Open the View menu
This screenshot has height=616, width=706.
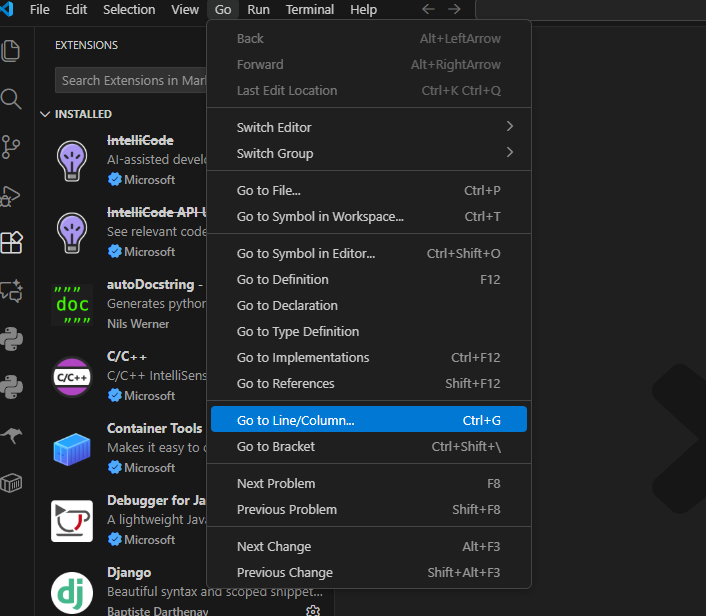(185, 9)
